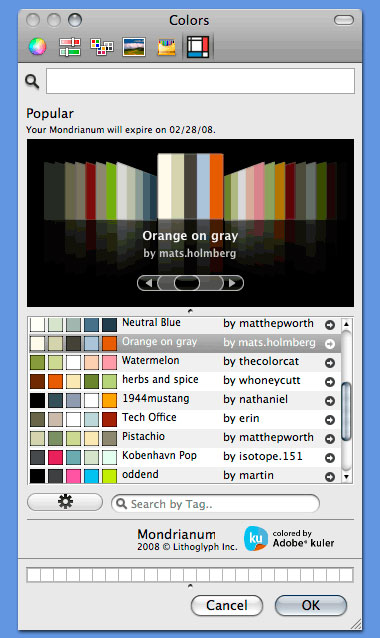The height and width of the screenshot is (638, 380).
Task: Open the gear settings dropdown
Action: click(x=65, y=502)
